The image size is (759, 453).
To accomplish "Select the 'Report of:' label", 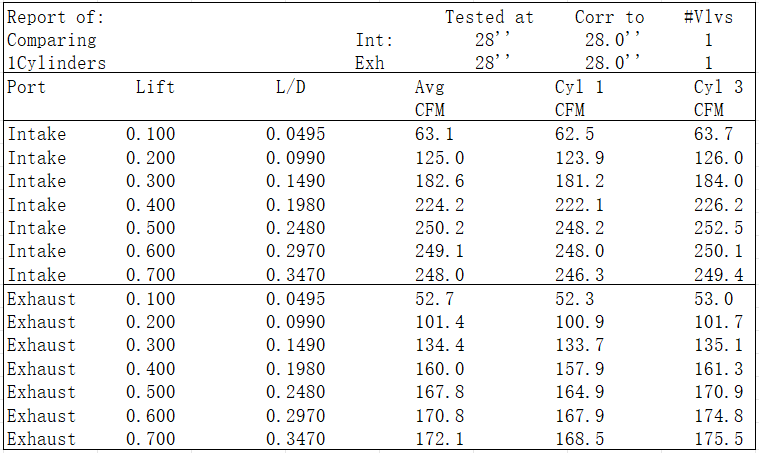I will coord(55,17).
